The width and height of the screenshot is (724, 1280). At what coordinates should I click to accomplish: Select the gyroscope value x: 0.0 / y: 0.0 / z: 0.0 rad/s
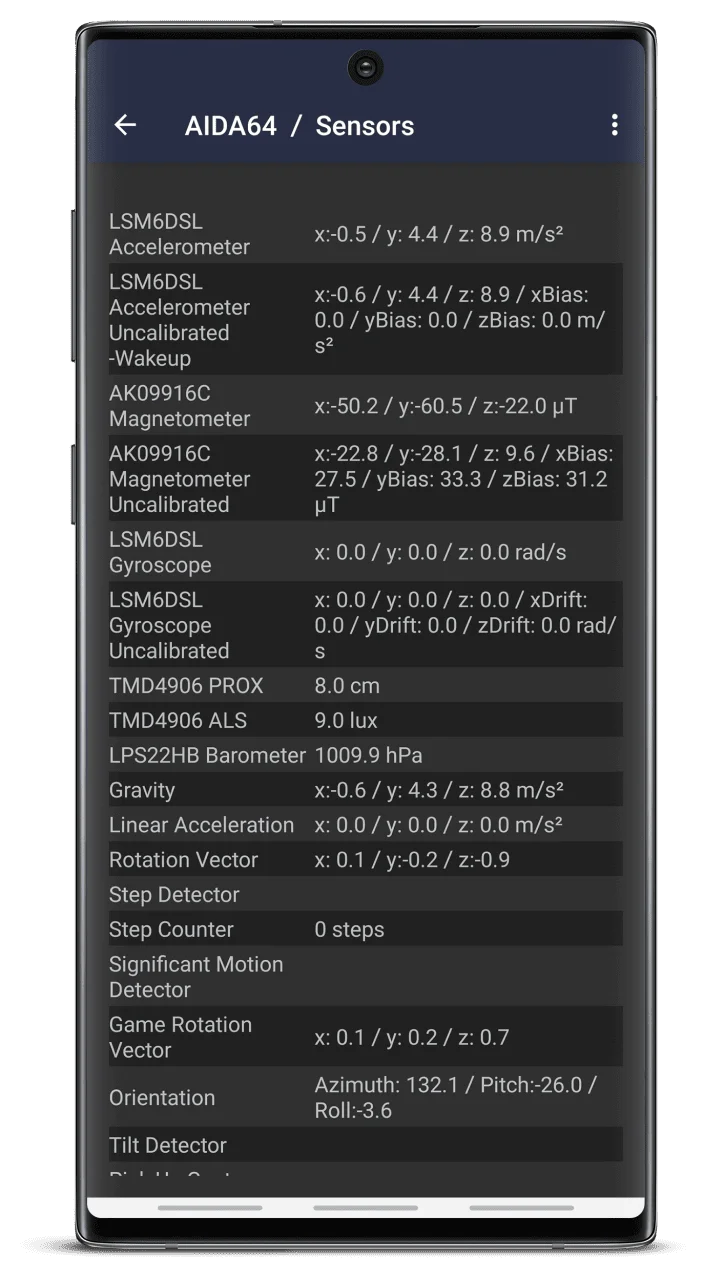pyautogui.click(x=440, y=552)
